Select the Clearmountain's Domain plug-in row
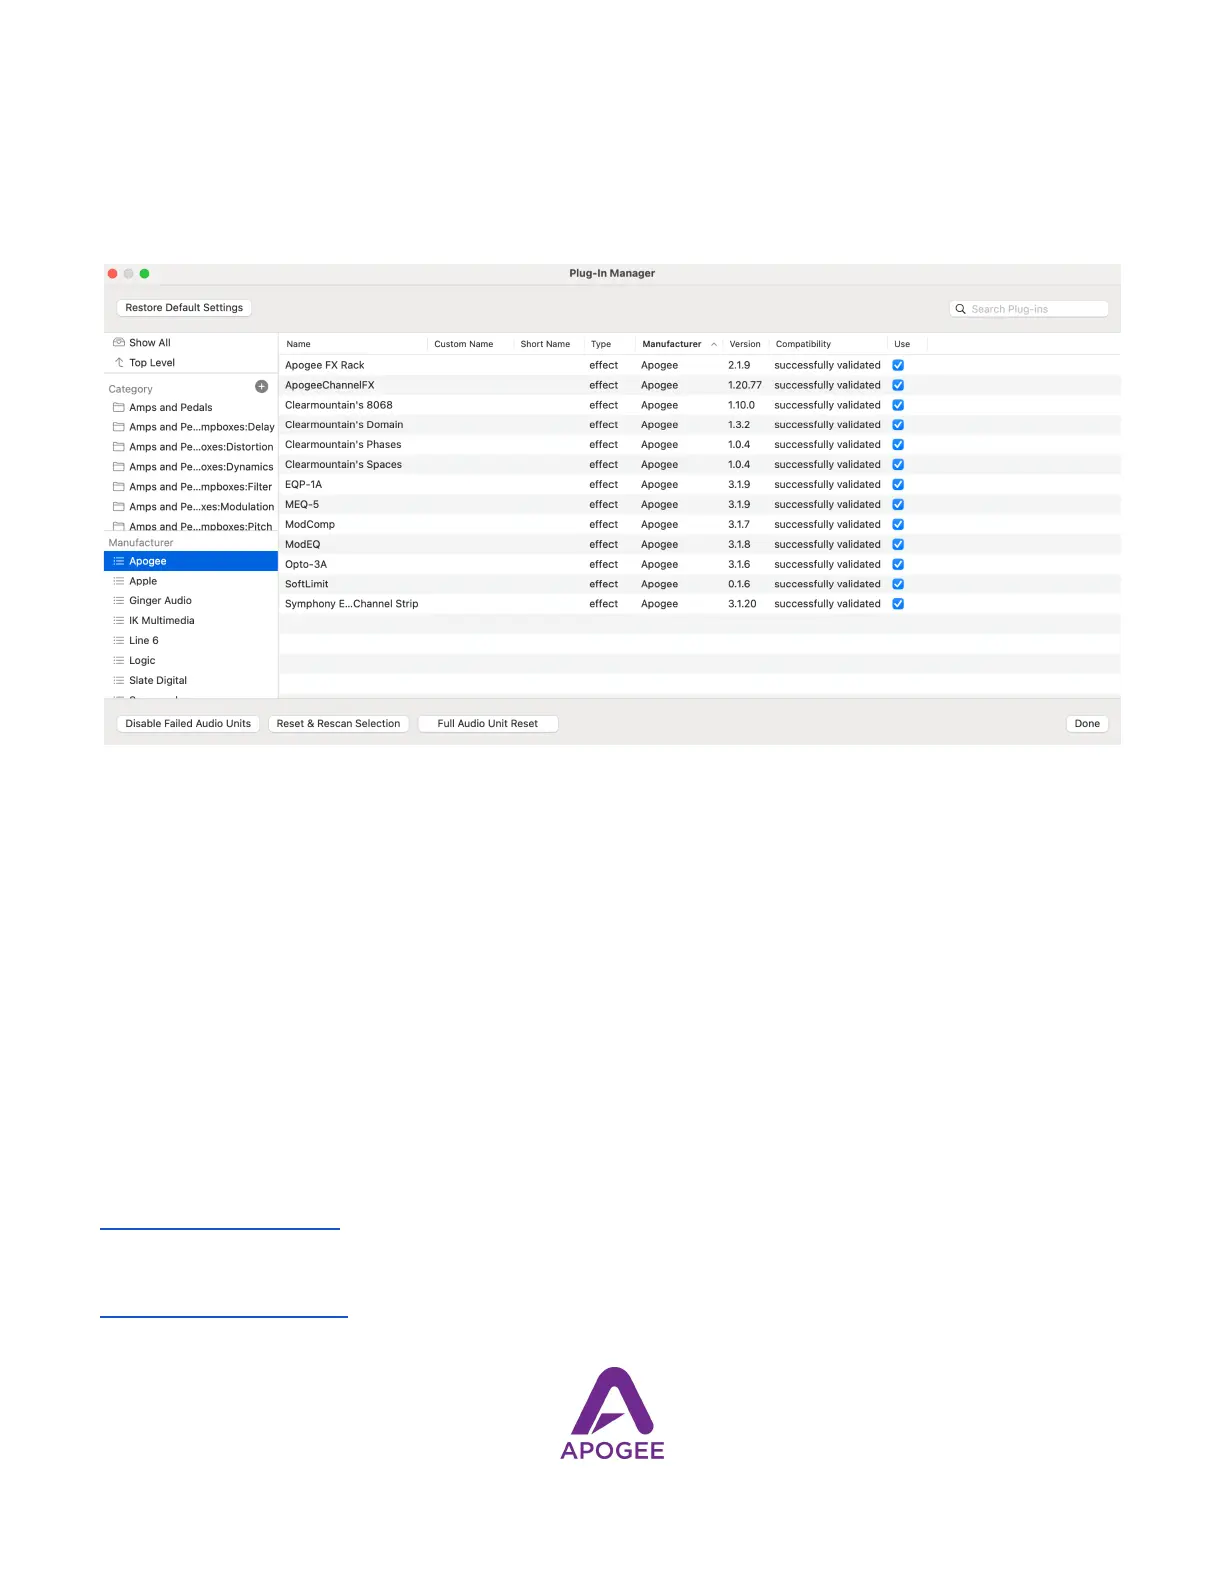Viewport: 1224px width, 1584px height. click(344, 425)
